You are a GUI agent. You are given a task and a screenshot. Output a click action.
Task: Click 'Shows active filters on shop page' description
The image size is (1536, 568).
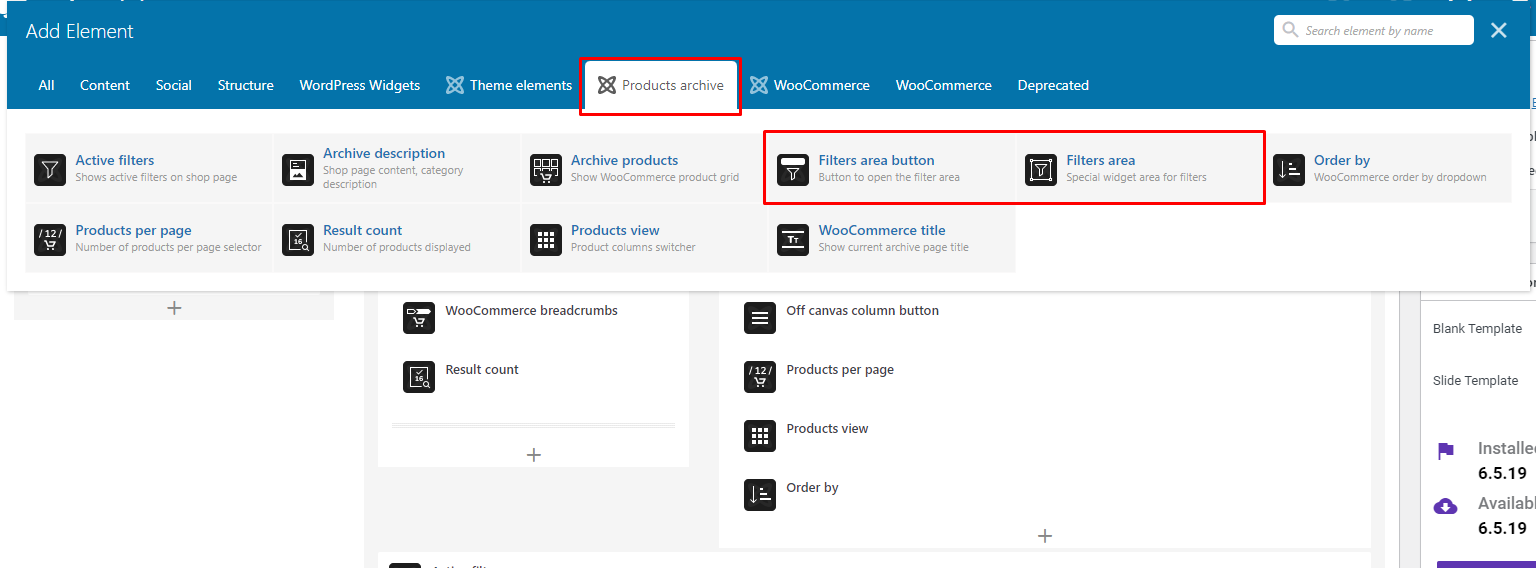tap(156, 177)
